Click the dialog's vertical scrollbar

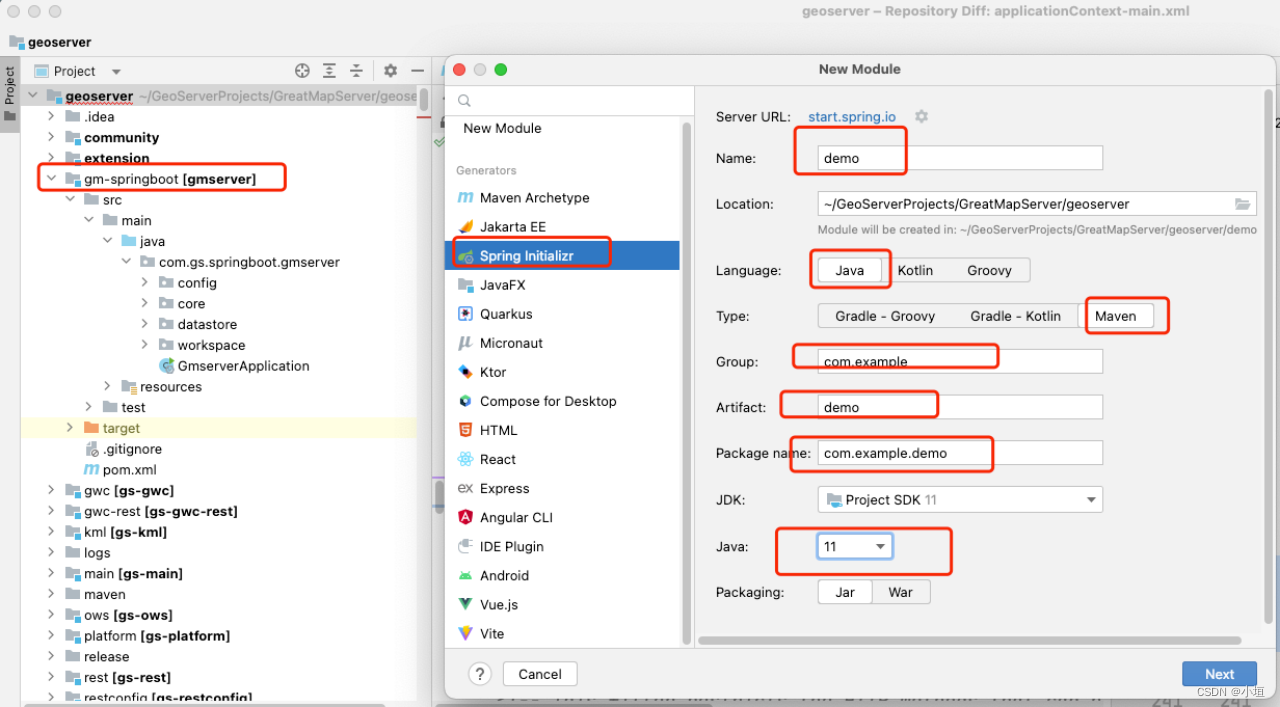tap(1268, 355)
